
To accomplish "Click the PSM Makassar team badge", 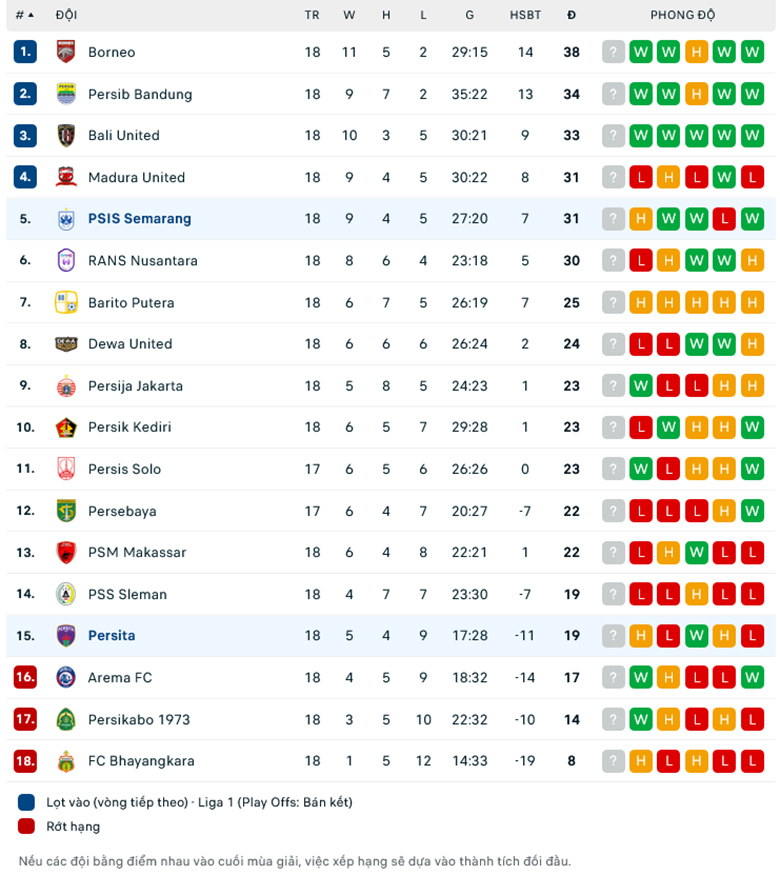I will point(63,552).
